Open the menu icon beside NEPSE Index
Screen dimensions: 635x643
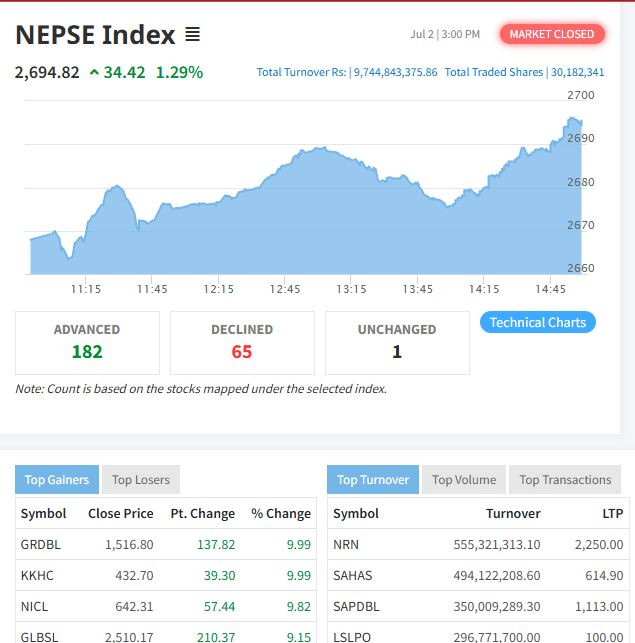pos(192,35)
